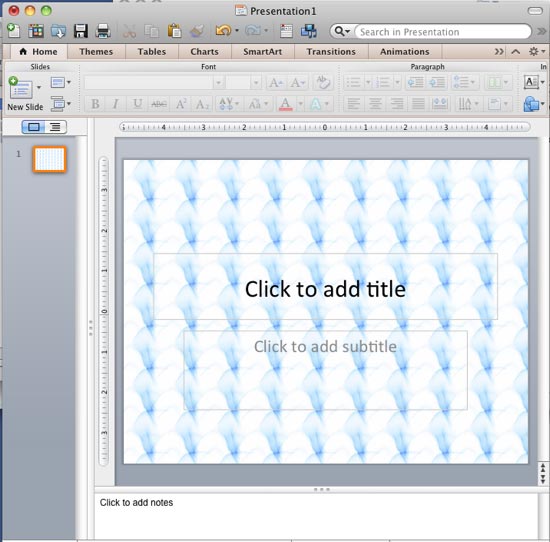Viewport: 550px width, 542px height.
Task: Open the slide Layout dropdown
Action: click(61, 83)
